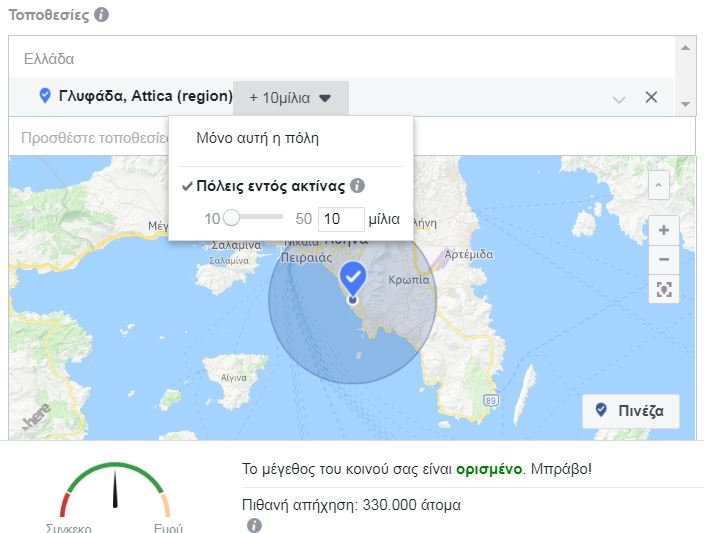Click the info icon below Πιθανή απήχηση
This screenshot has width=704, height=533.
(x=254, y=525)
